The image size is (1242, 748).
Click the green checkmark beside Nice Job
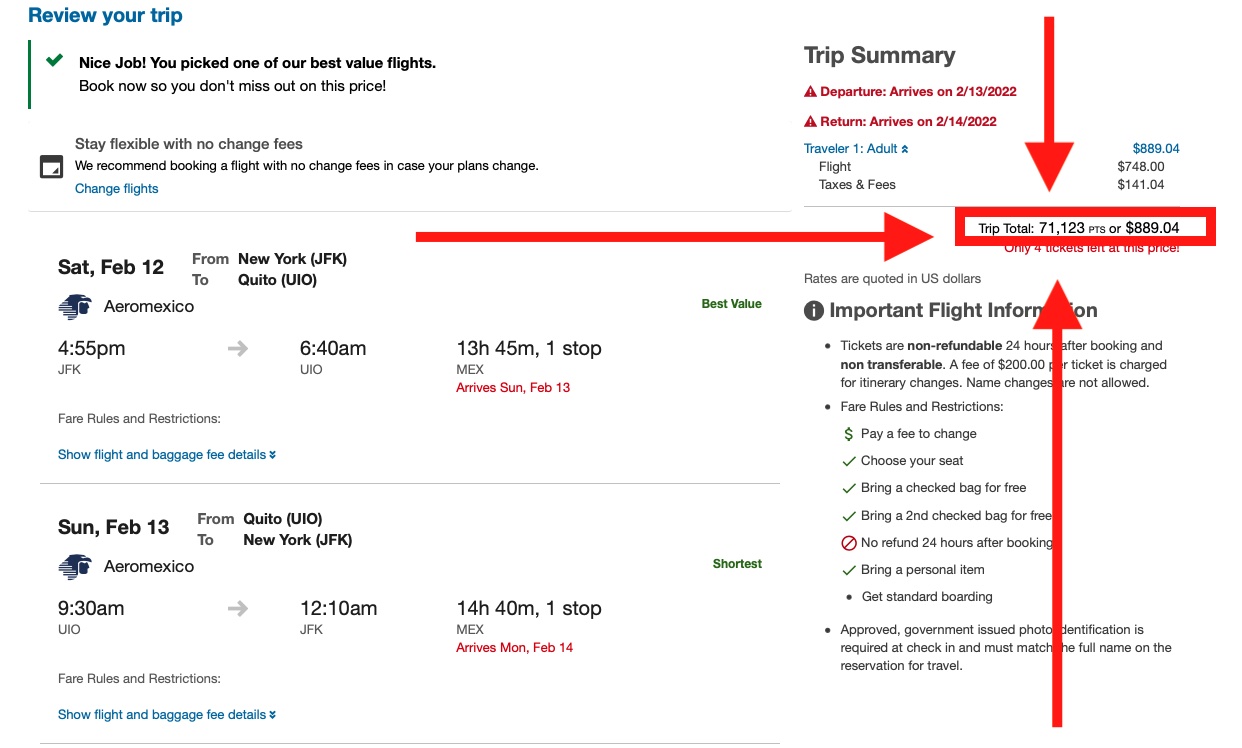[55, 61]
